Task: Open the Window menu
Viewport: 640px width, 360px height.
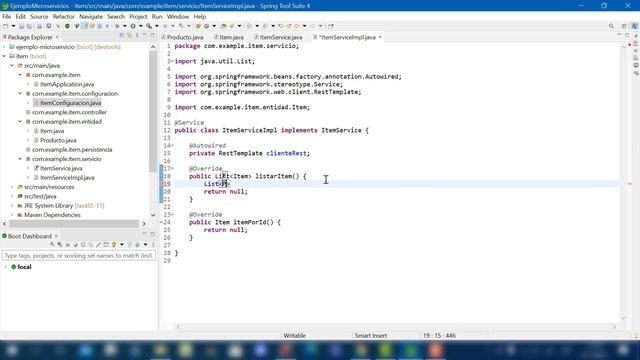Action: coord(178,17)
